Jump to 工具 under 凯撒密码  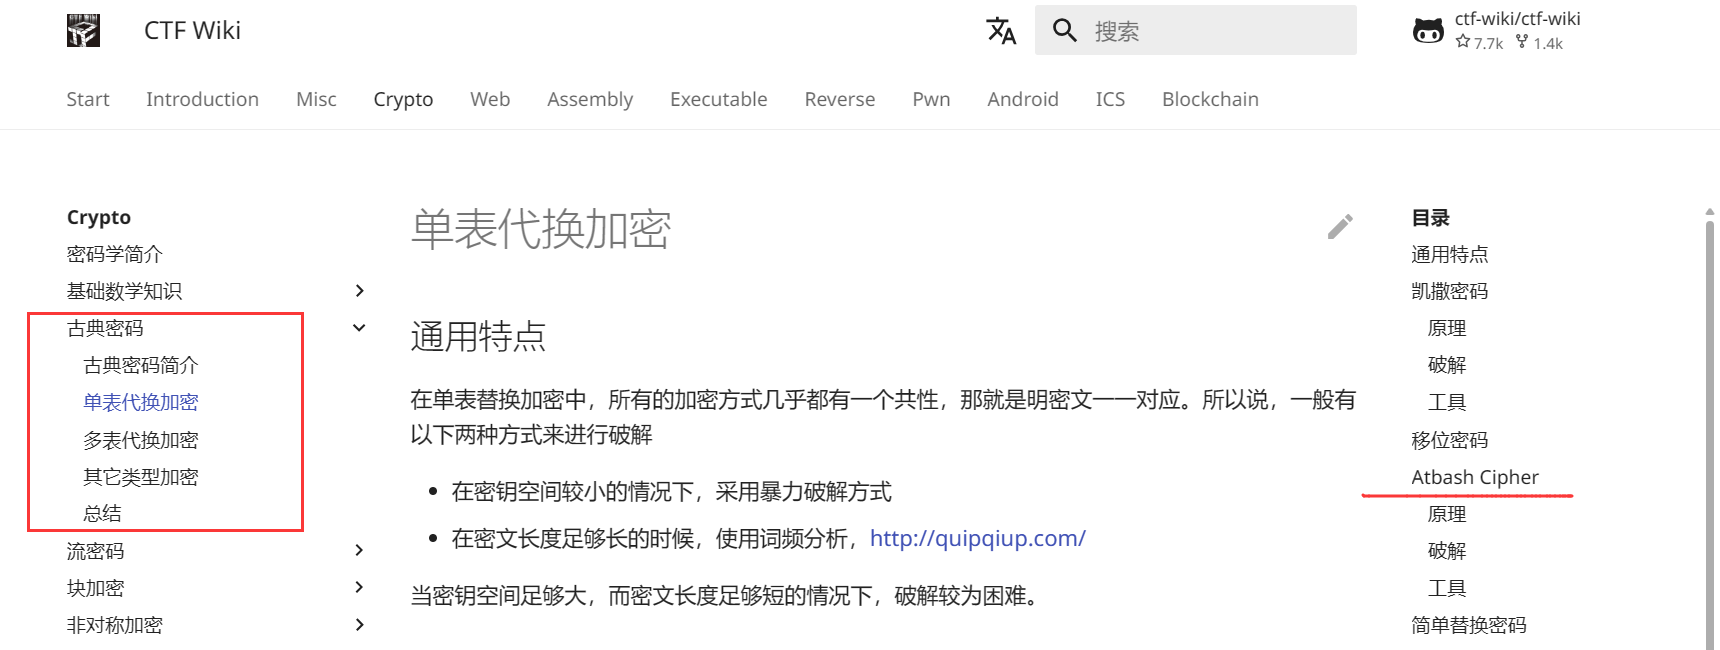[1447, 402]
